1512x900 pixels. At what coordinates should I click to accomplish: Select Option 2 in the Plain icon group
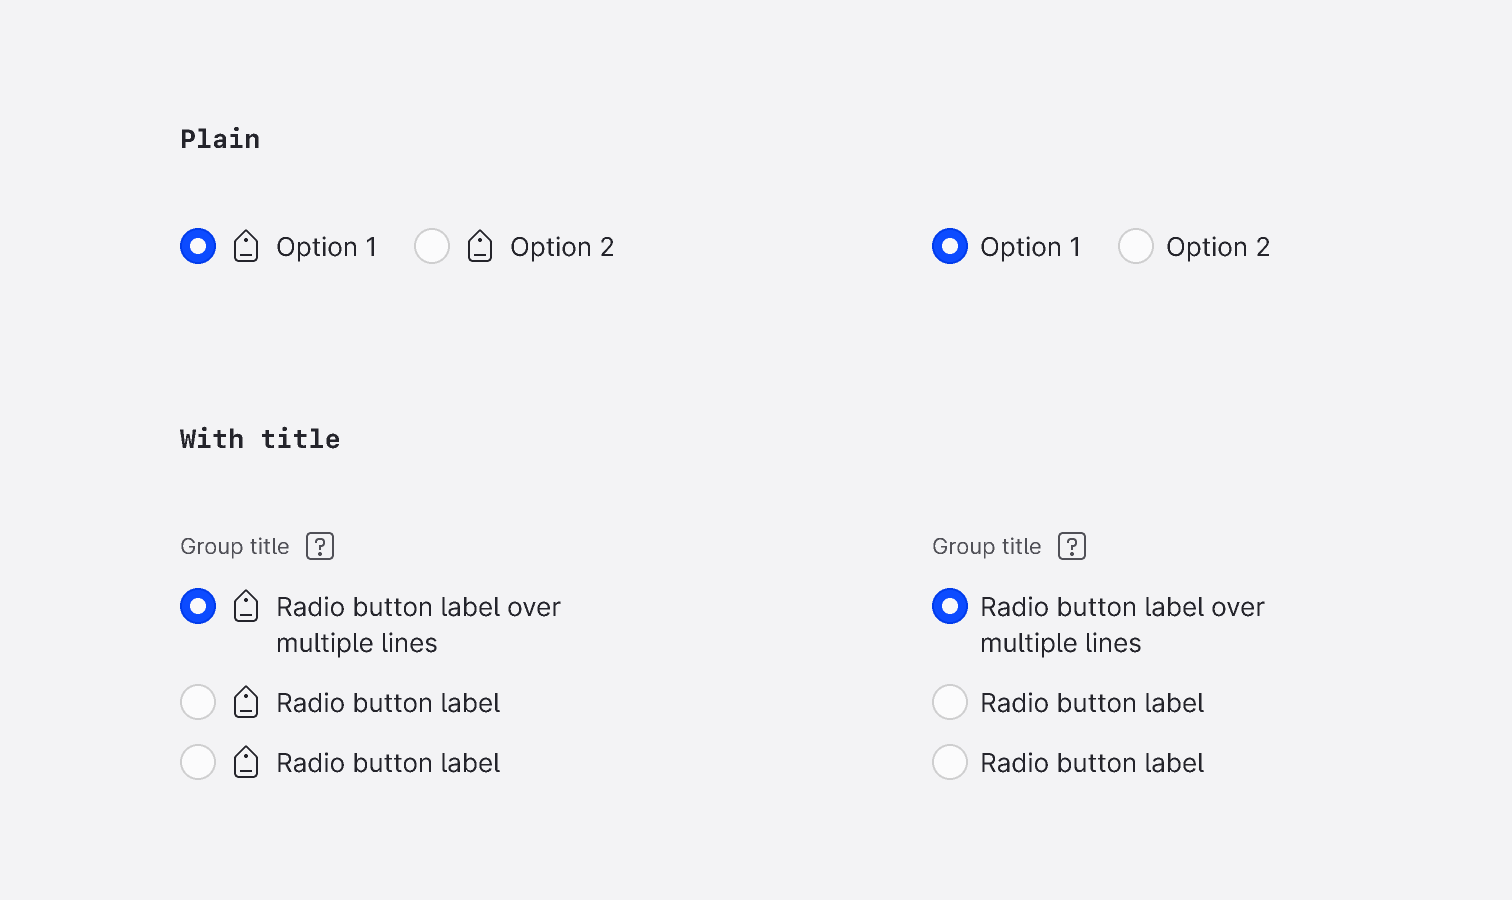(432, 246)
